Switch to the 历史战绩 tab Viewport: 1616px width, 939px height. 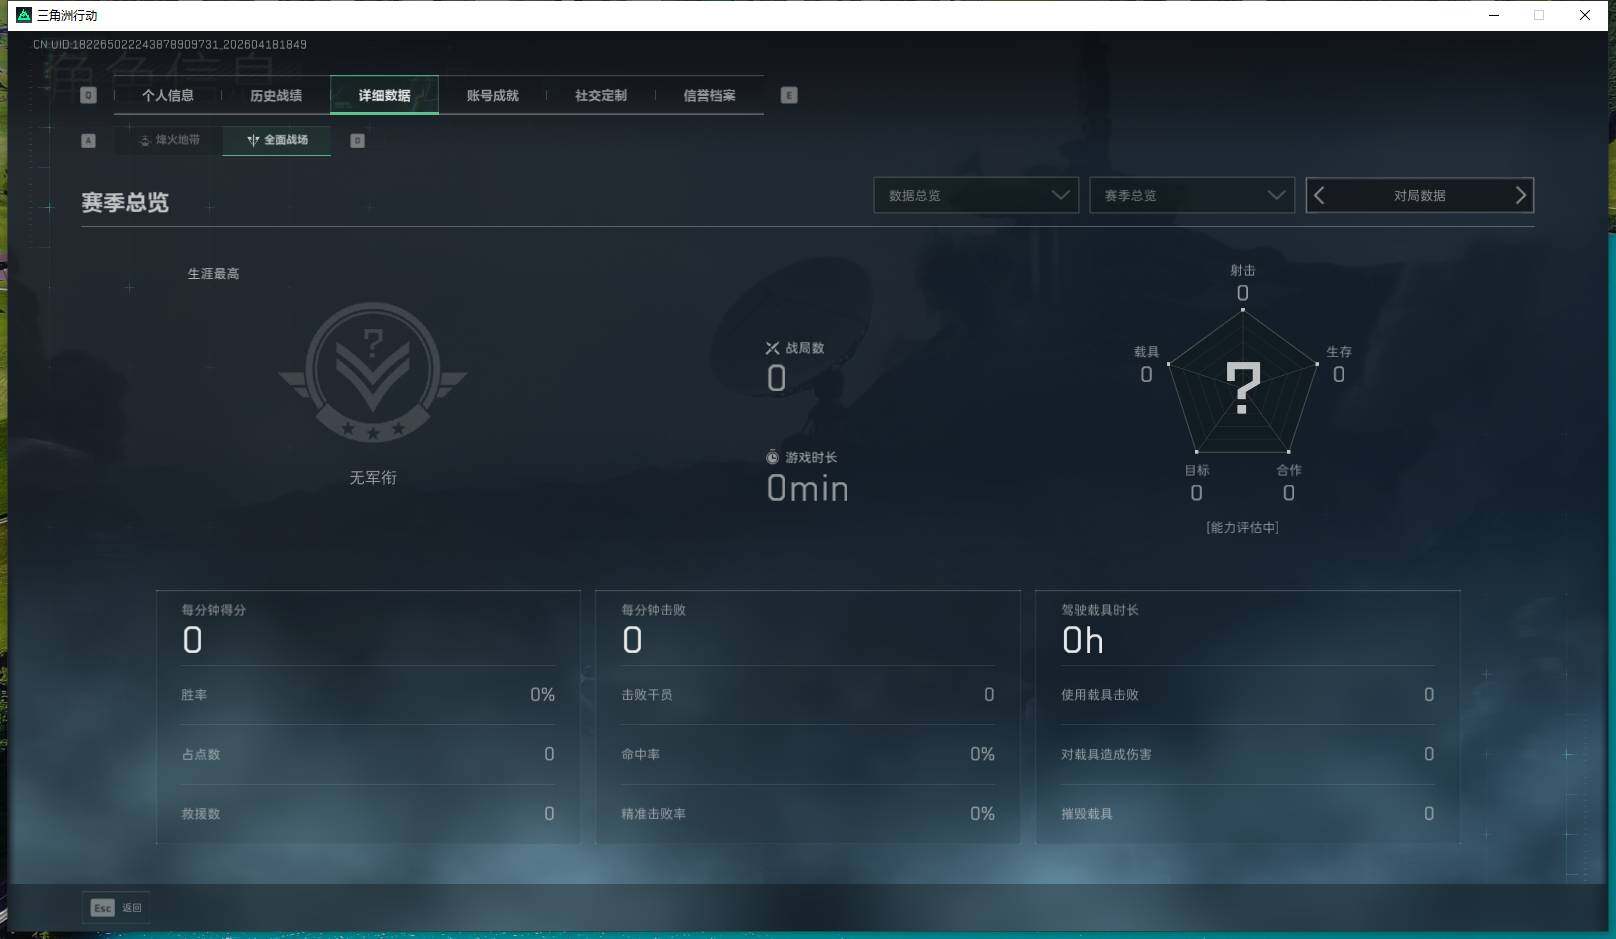[x=276, y=96]
